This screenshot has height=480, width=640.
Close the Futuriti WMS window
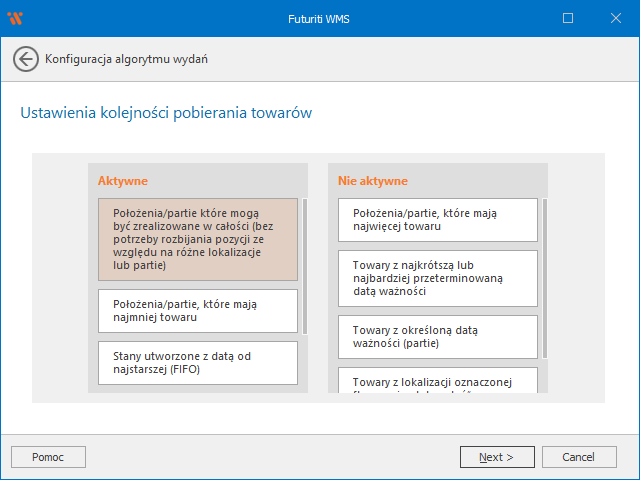point(614,17)
